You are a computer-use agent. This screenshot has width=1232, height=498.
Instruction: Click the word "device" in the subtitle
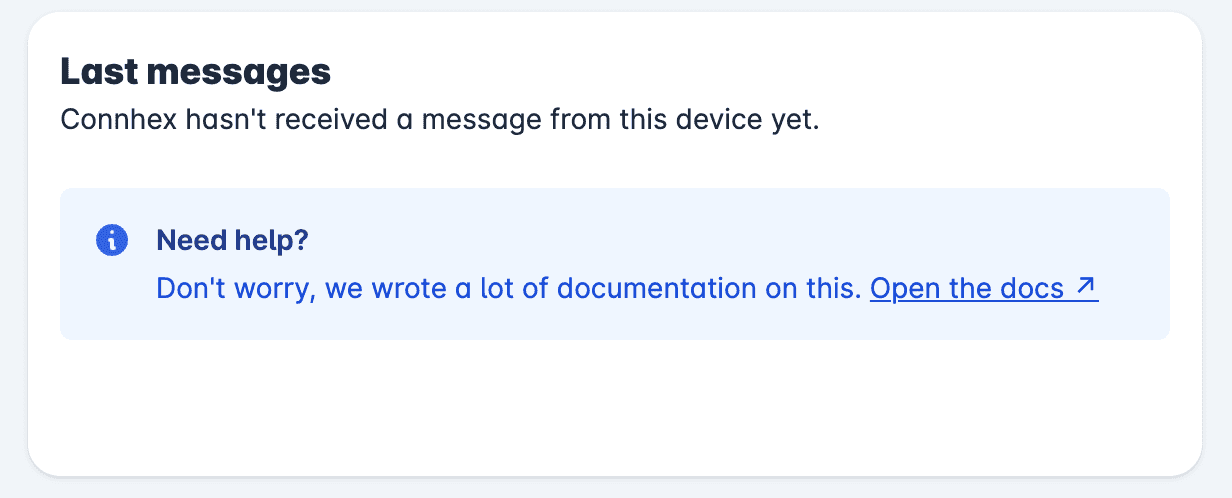(x=714, y=121)
